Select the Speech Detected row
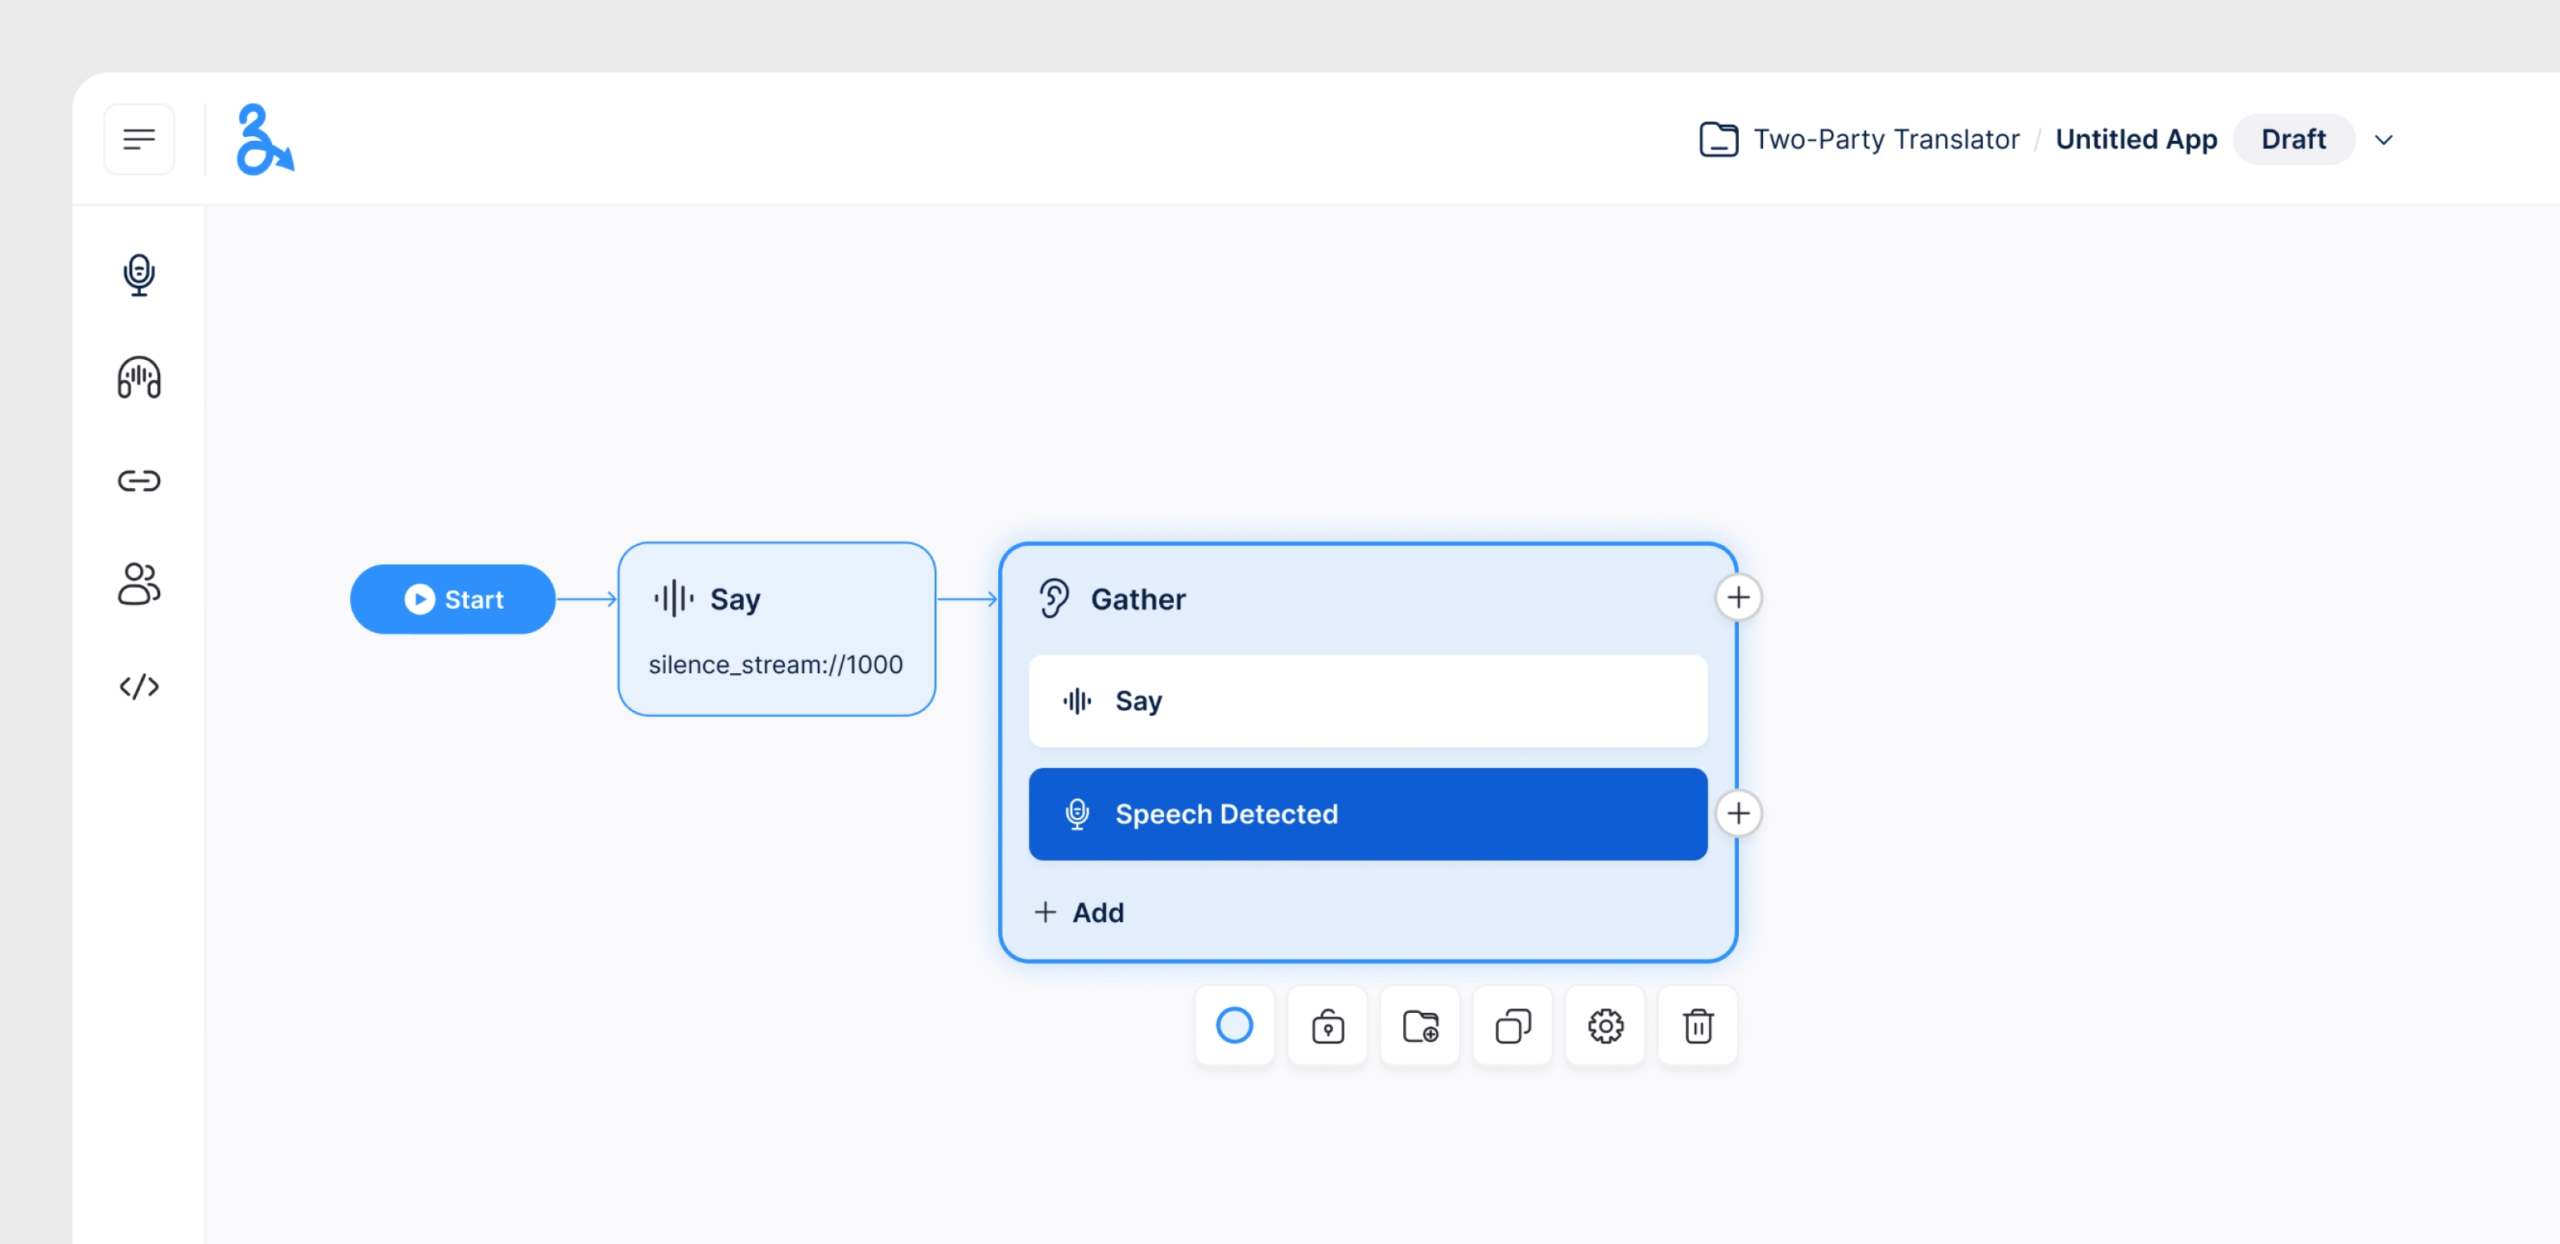This screenshot has width=2560, height=1244. 1367,814
